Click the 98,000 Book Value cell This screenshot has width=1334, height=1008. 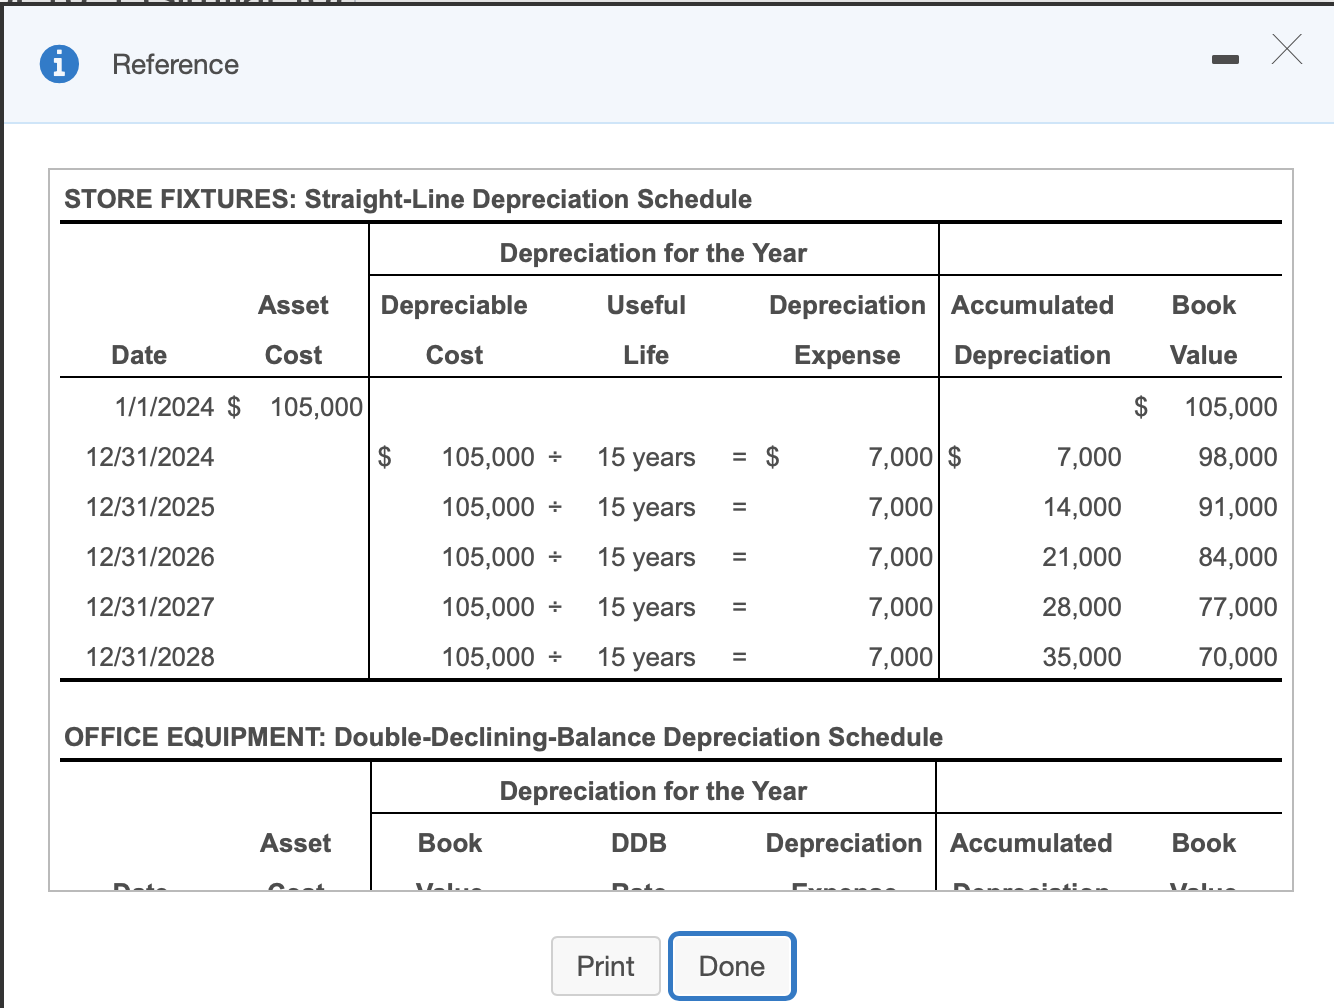1237,457
